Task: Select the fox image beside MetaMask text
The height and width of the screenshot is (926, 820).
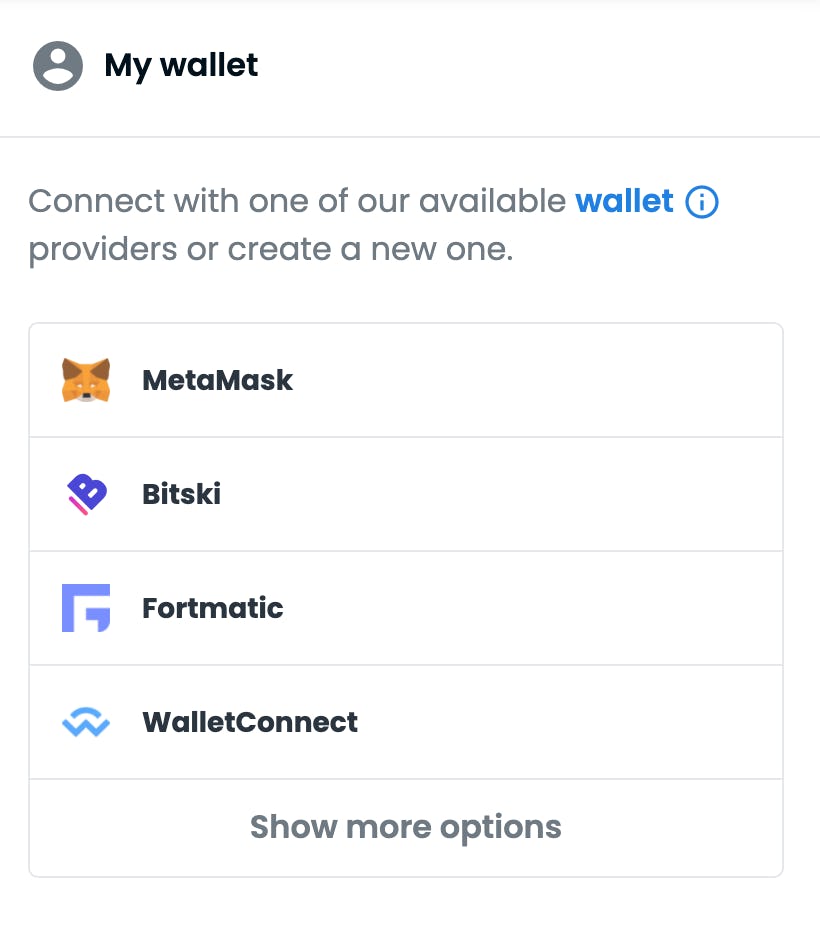Action: click(x=86, y=380)
